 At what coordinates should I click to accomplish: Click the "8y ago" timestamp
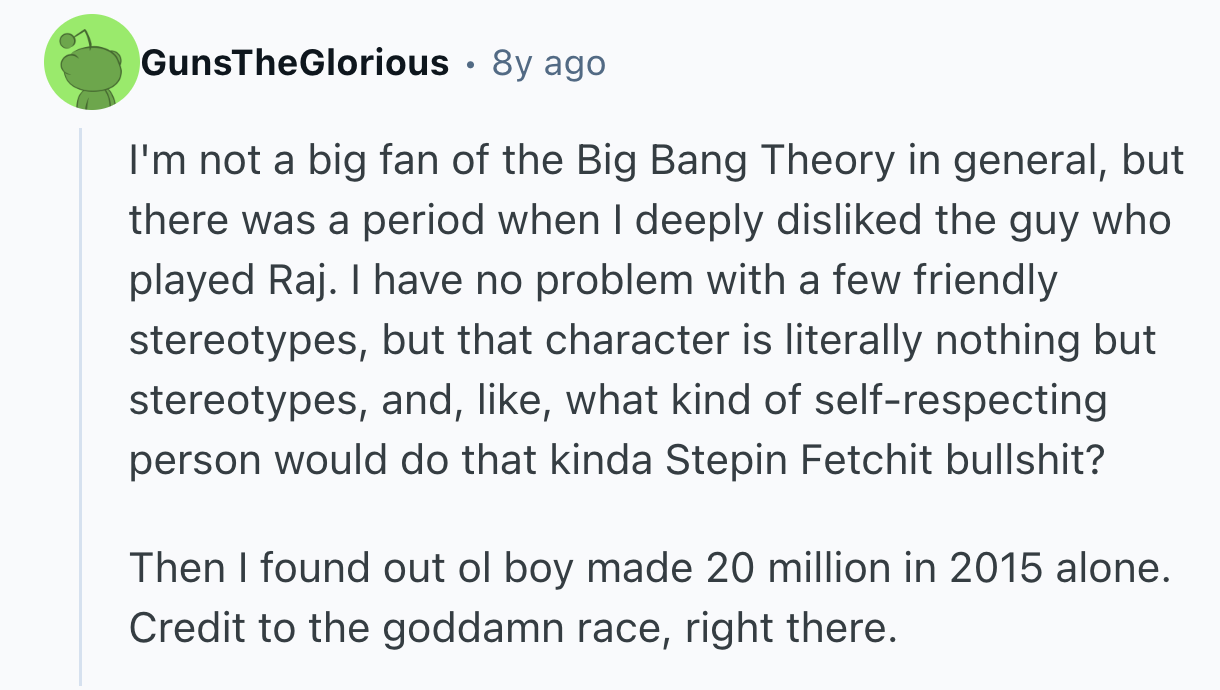549,64
